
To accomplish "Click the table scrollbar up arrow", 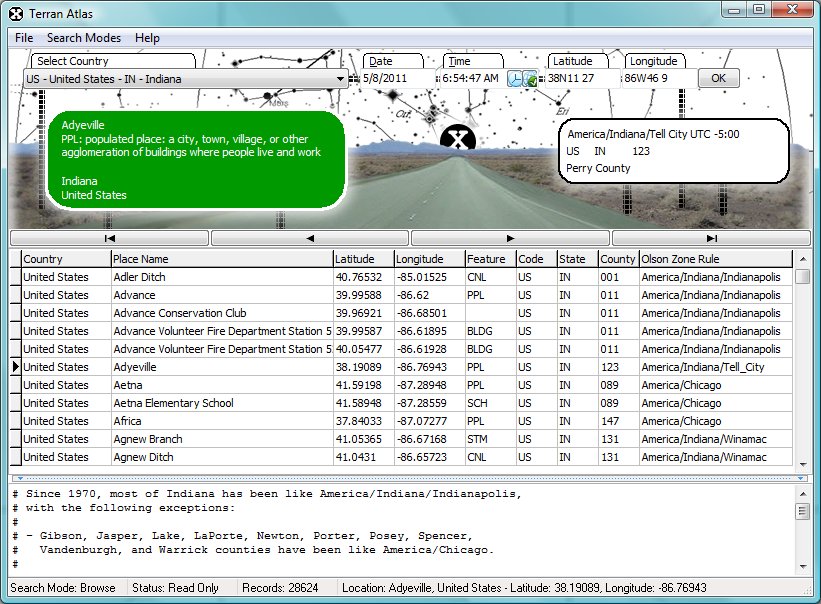I will 802,259.
